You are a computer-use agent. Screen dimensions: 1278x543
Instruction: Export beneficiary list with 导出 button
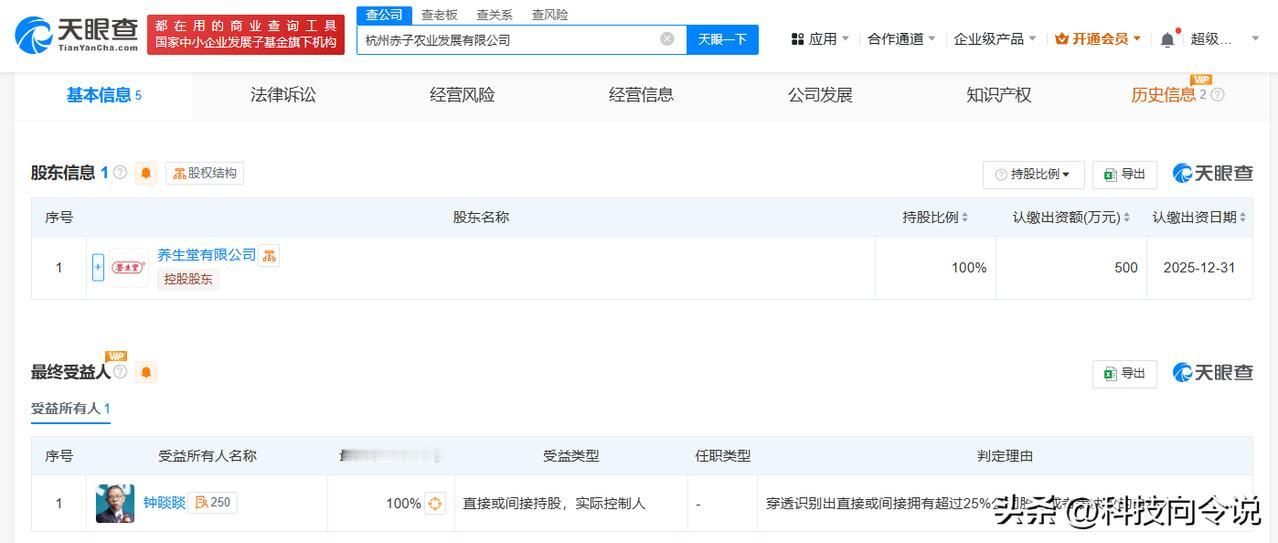pos(1124,373)
